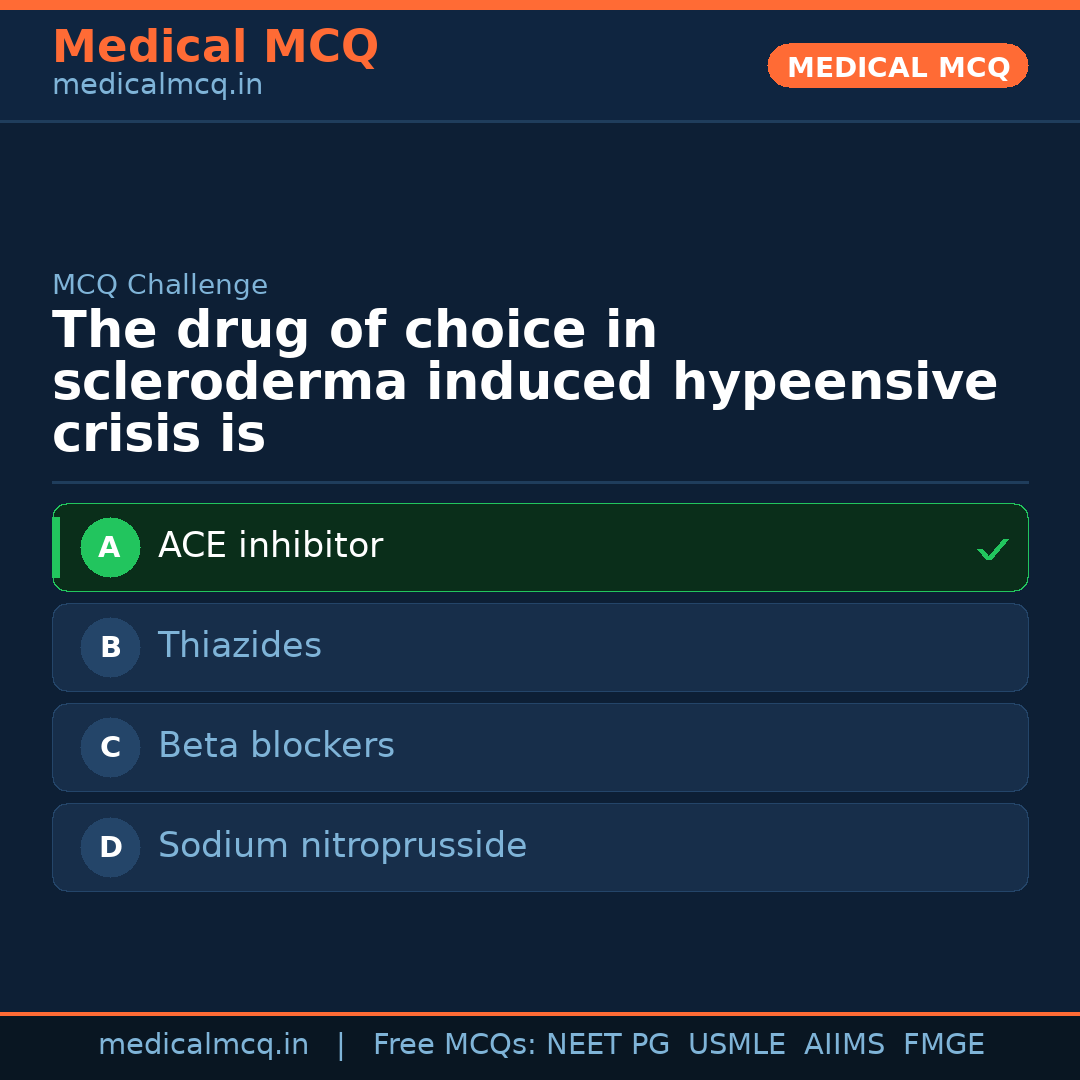
Task: Click the MCQ Challenge label
Action: pos(160,285)
